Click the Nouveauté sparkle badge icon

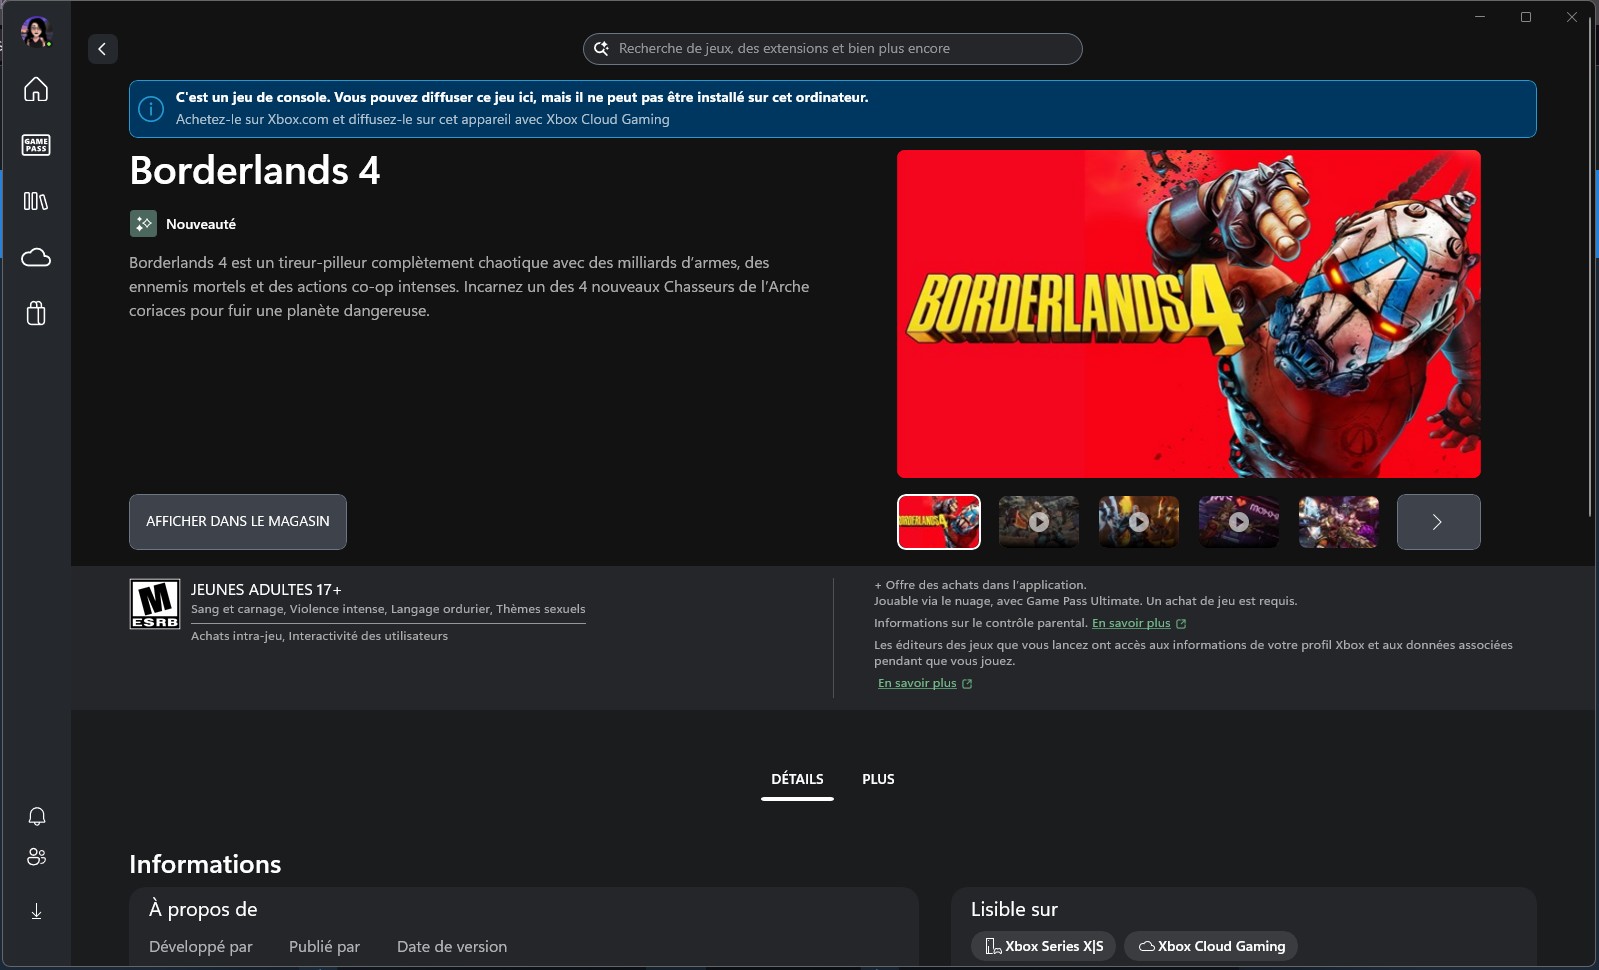point(143,224)
